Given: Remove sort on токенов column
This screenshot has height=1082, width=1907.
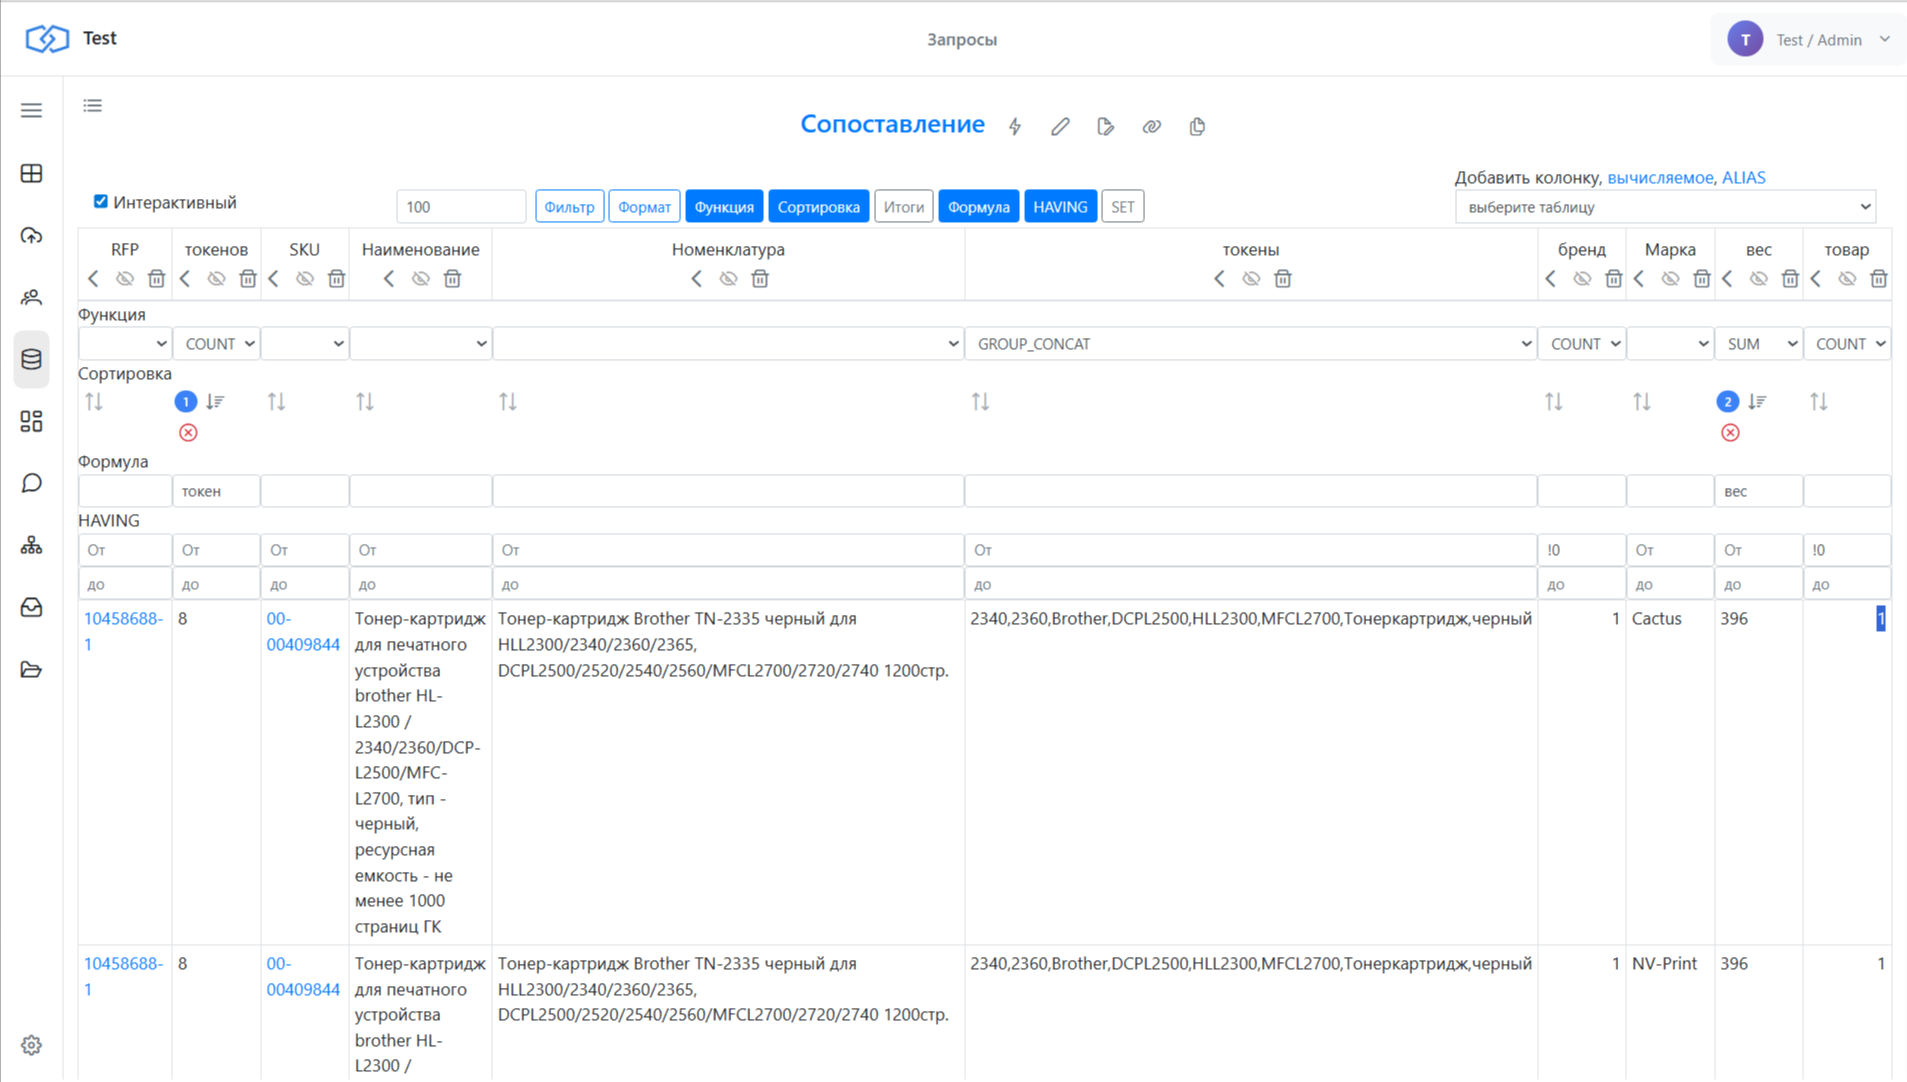Looking at the screenshot, I should click(x=188, y=433).
